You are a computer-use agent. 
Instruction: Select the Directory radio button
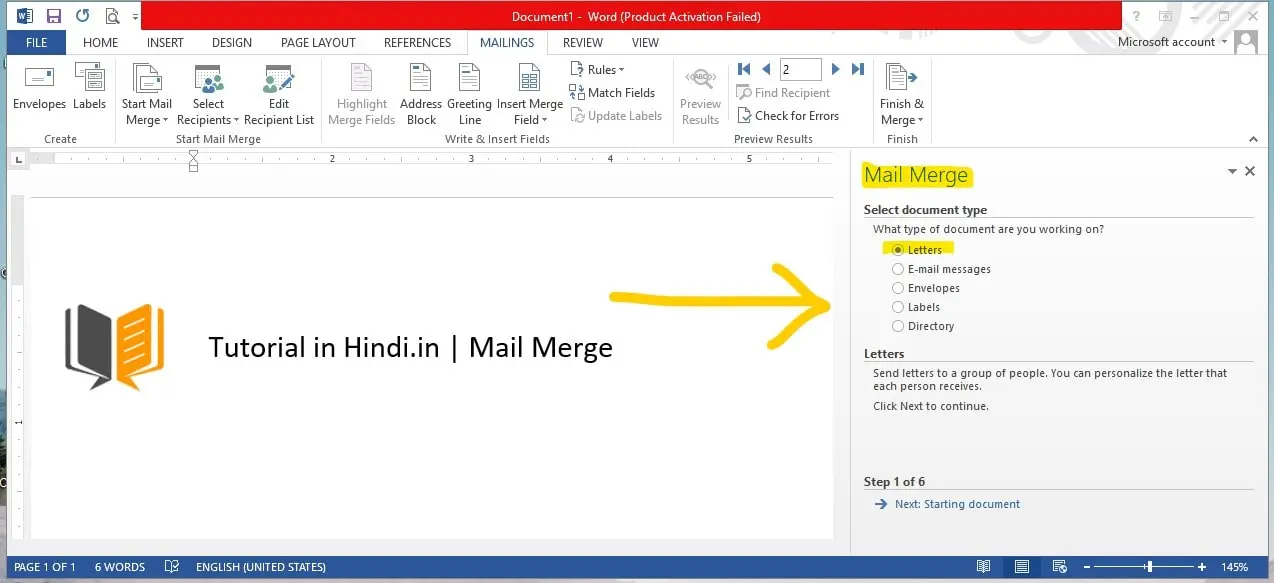coord(898,326)
